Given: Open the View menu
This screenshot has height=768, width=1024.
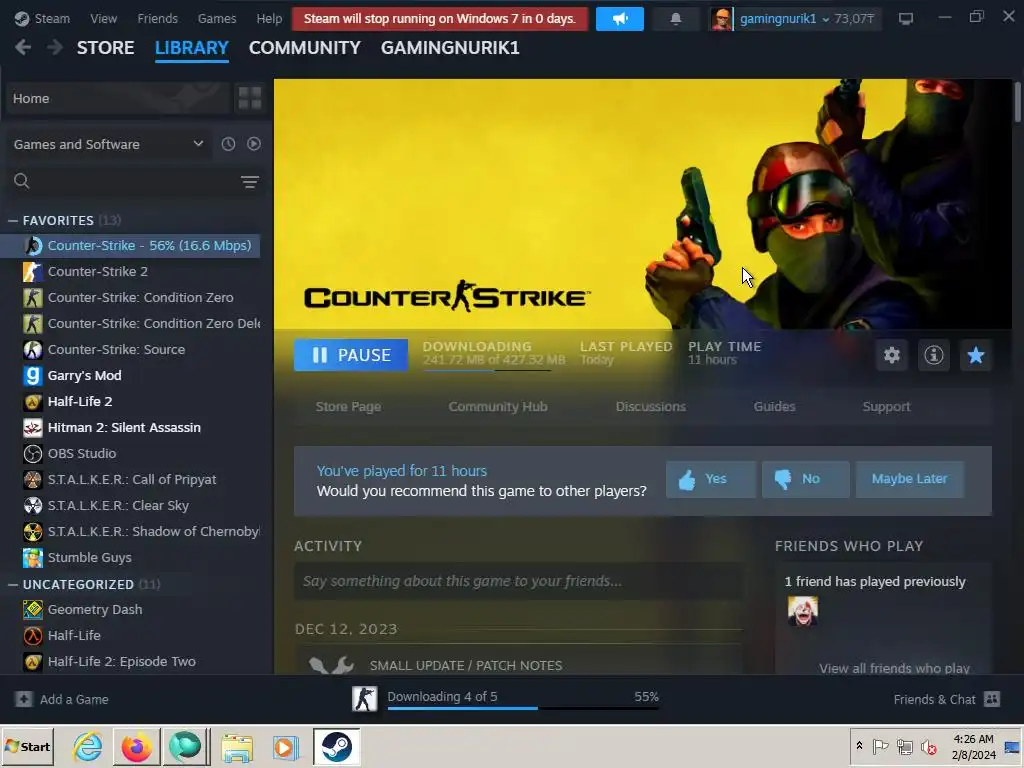Looking at the screenshot, I should (103, 19).
